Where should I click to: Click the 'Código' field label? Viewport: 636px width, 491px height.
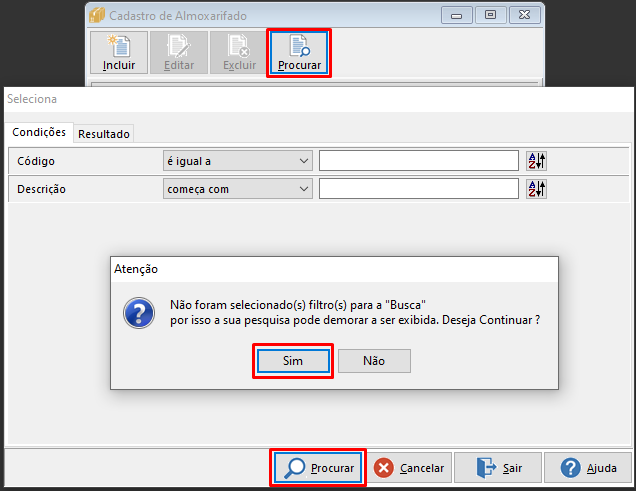pos(36,161)
